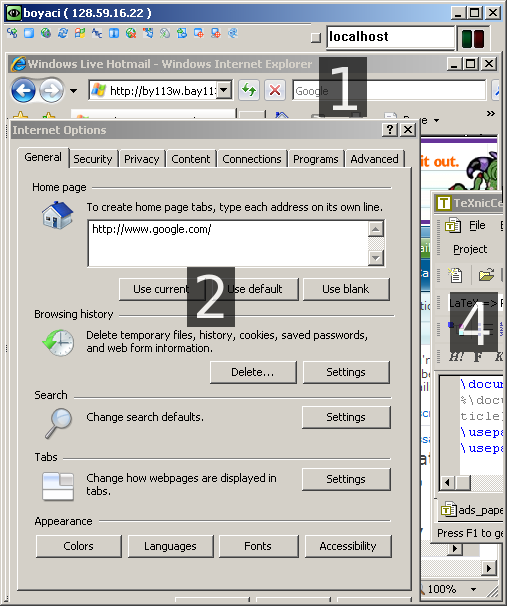
Task: Open Tabs Settings button
Action: [346, 479]
